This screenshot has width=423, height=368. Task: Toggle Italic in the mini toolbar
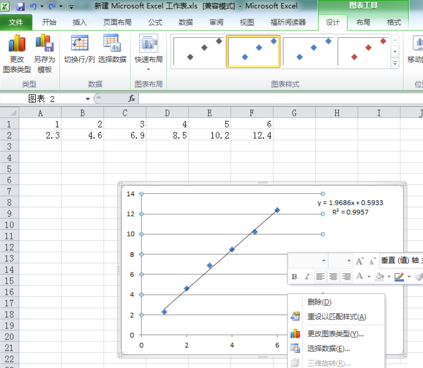click(x=307, y=277)
